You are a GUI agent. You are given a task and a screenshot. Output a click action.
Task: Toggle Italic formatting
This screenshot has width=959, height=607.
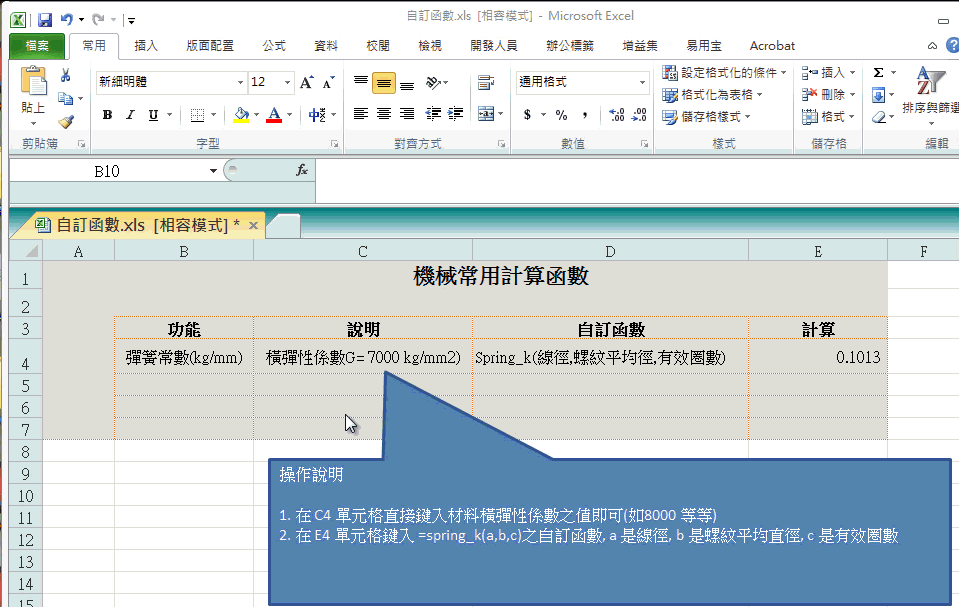click(x=130, y=114)
